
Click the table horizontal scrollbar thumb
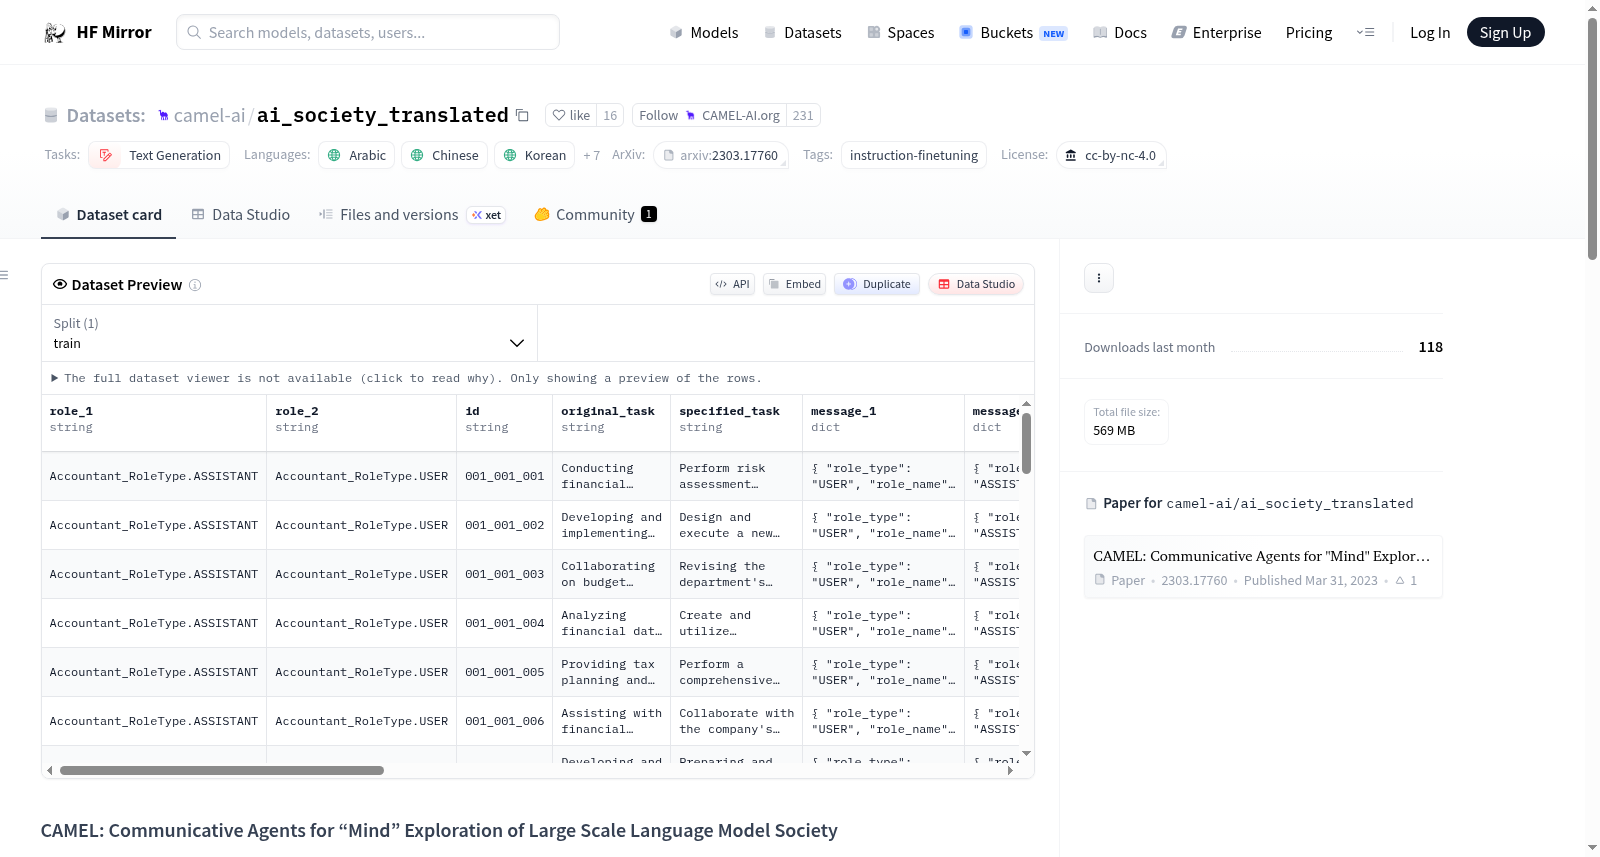(x=222, y=771)
